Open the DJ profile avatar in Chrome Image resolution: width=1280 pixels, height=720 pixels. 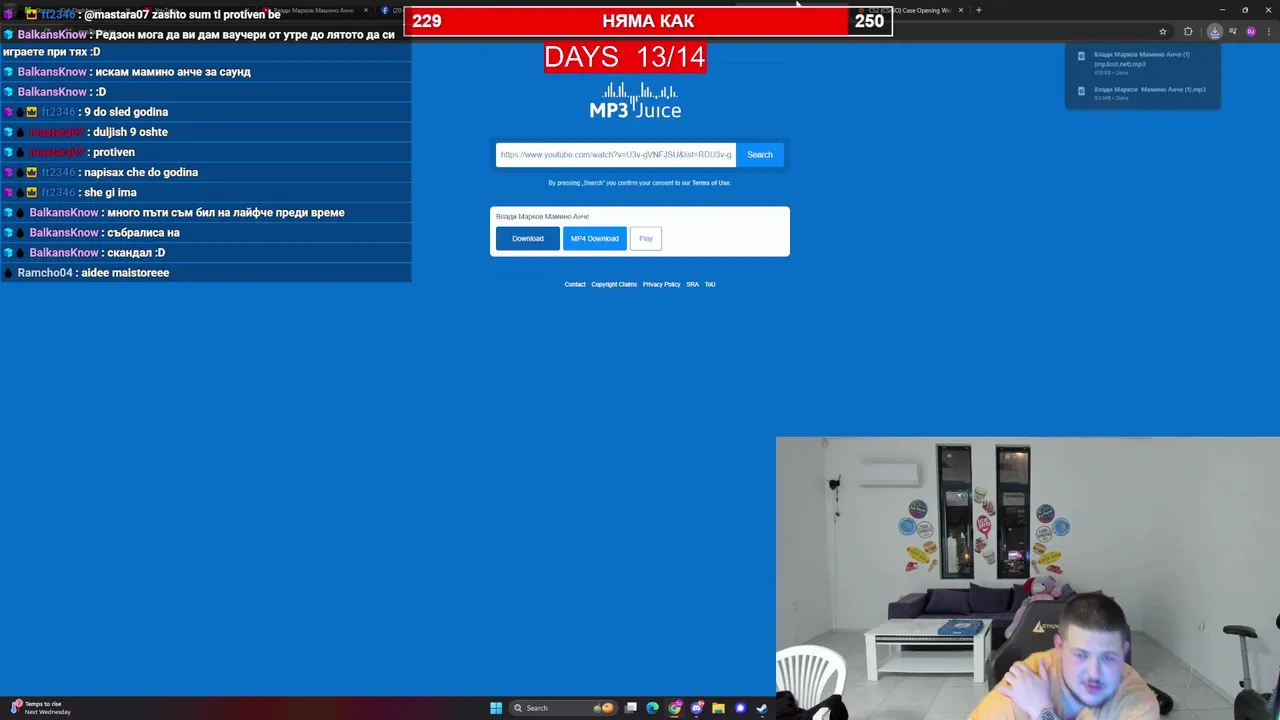1250,32
